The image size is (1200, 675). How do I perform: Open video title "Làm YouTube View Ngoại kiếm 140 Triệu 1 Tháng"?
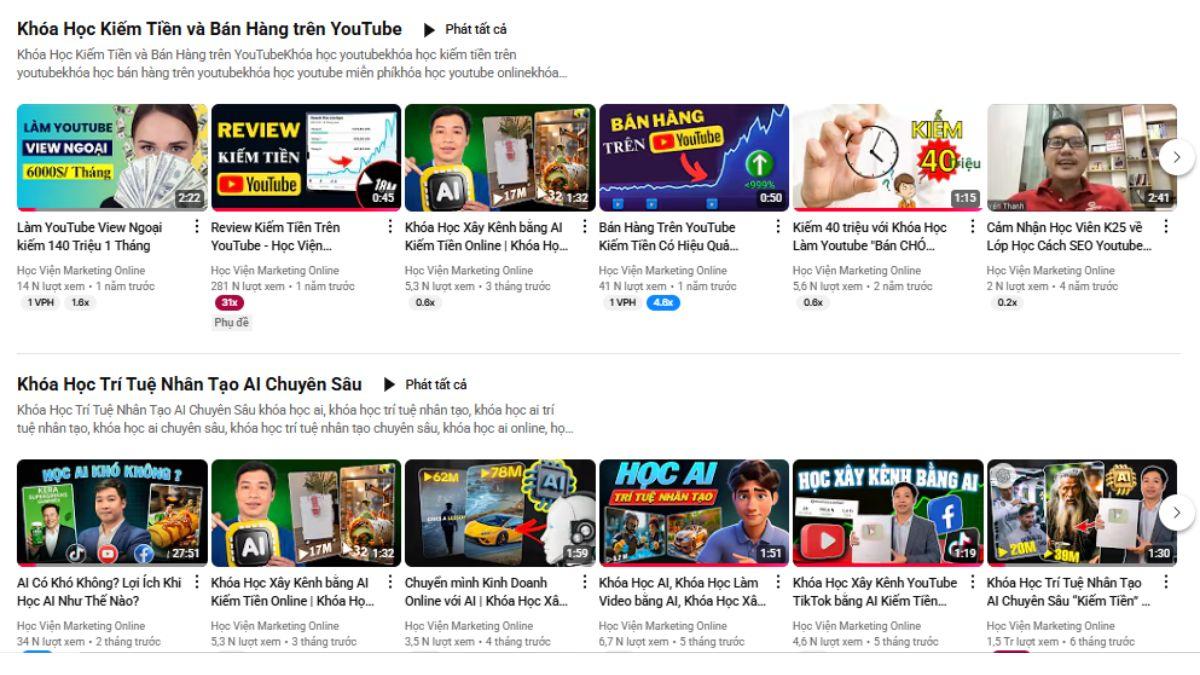[x=90, y=236]
